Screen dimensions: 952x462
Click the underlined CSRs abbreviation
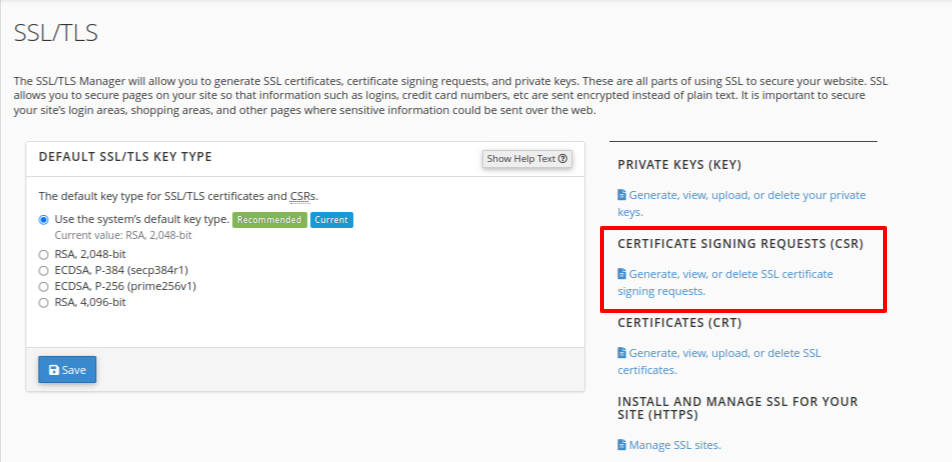pos(303,196)
